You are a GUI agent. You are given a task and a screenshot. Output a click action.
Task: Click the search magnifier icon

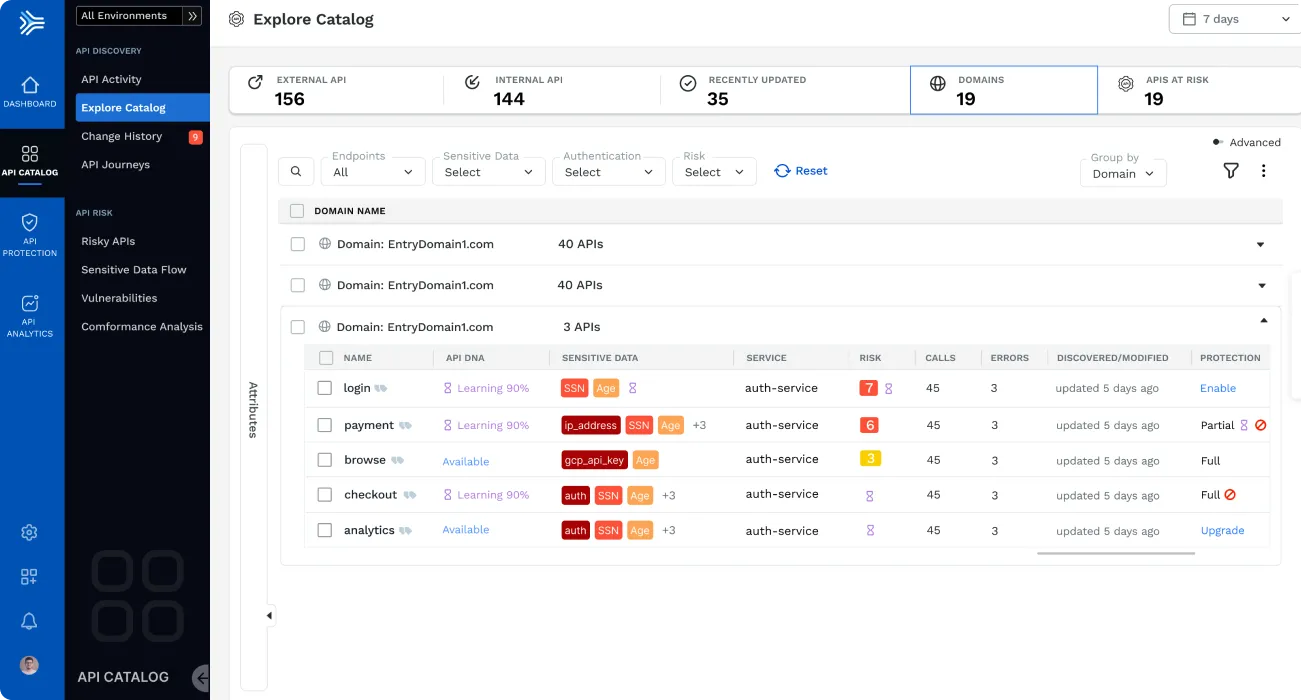[296, 171]
